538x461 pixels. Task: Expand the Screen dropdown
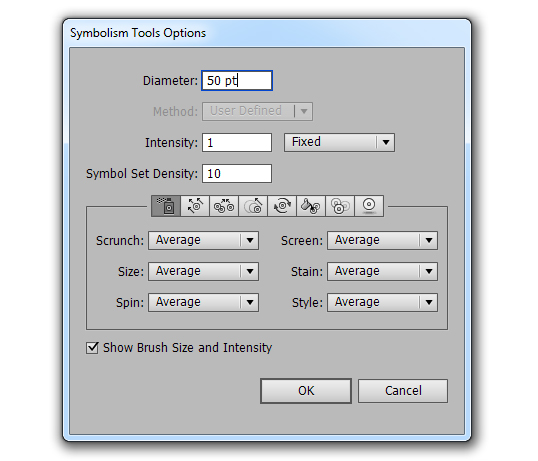click(x=382, y=240)
